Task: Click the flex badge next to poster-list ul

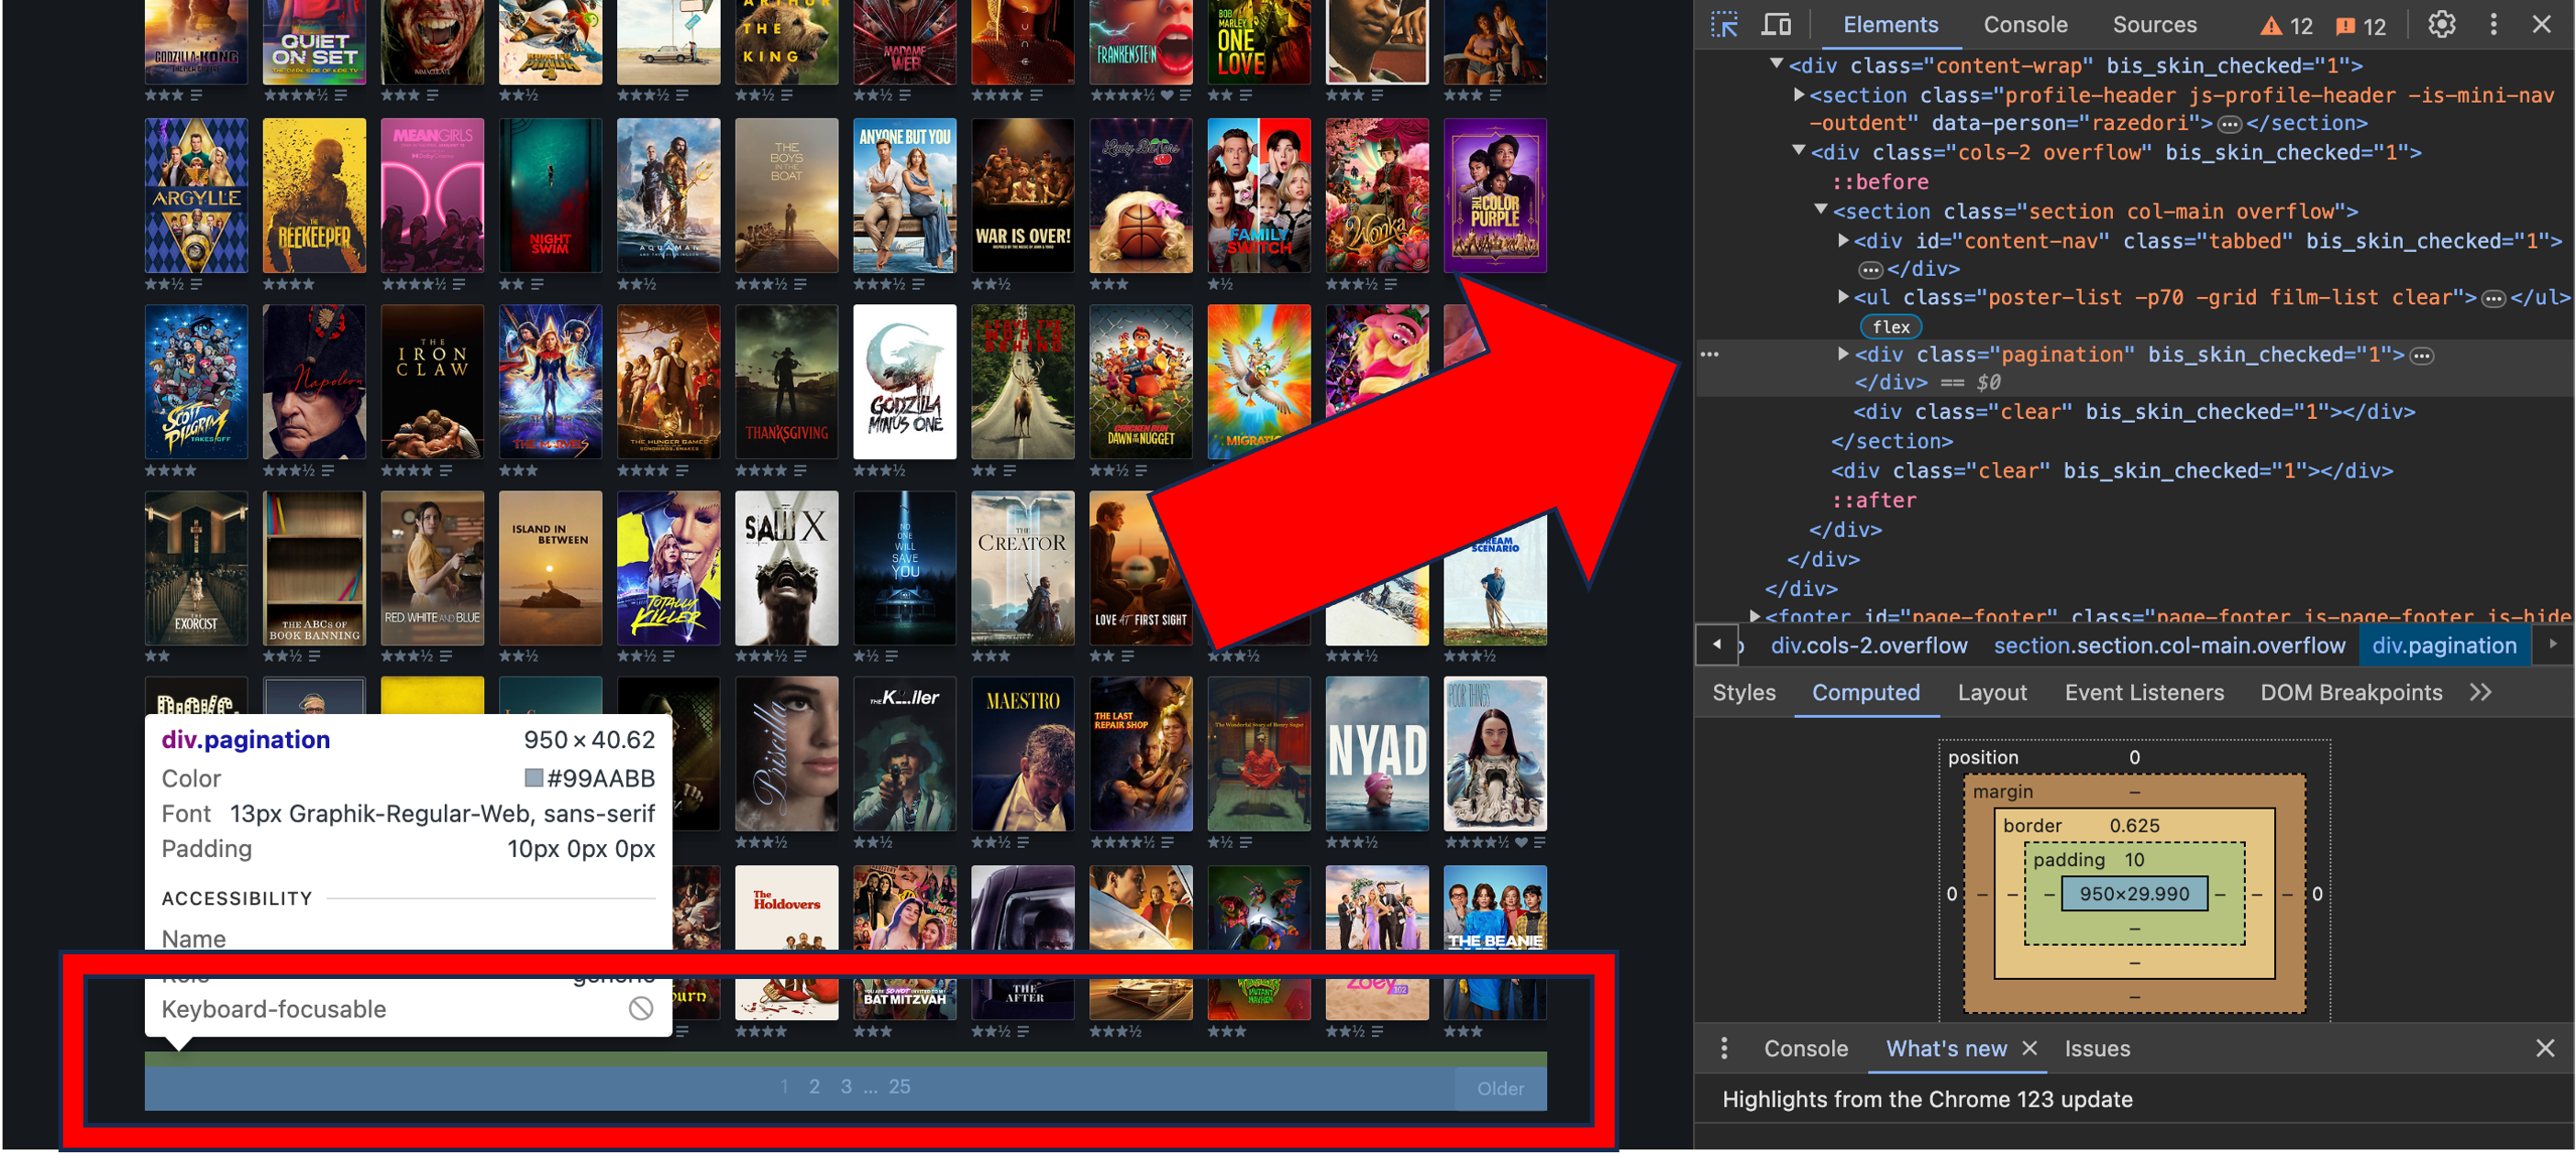Action: (1890, 326)
